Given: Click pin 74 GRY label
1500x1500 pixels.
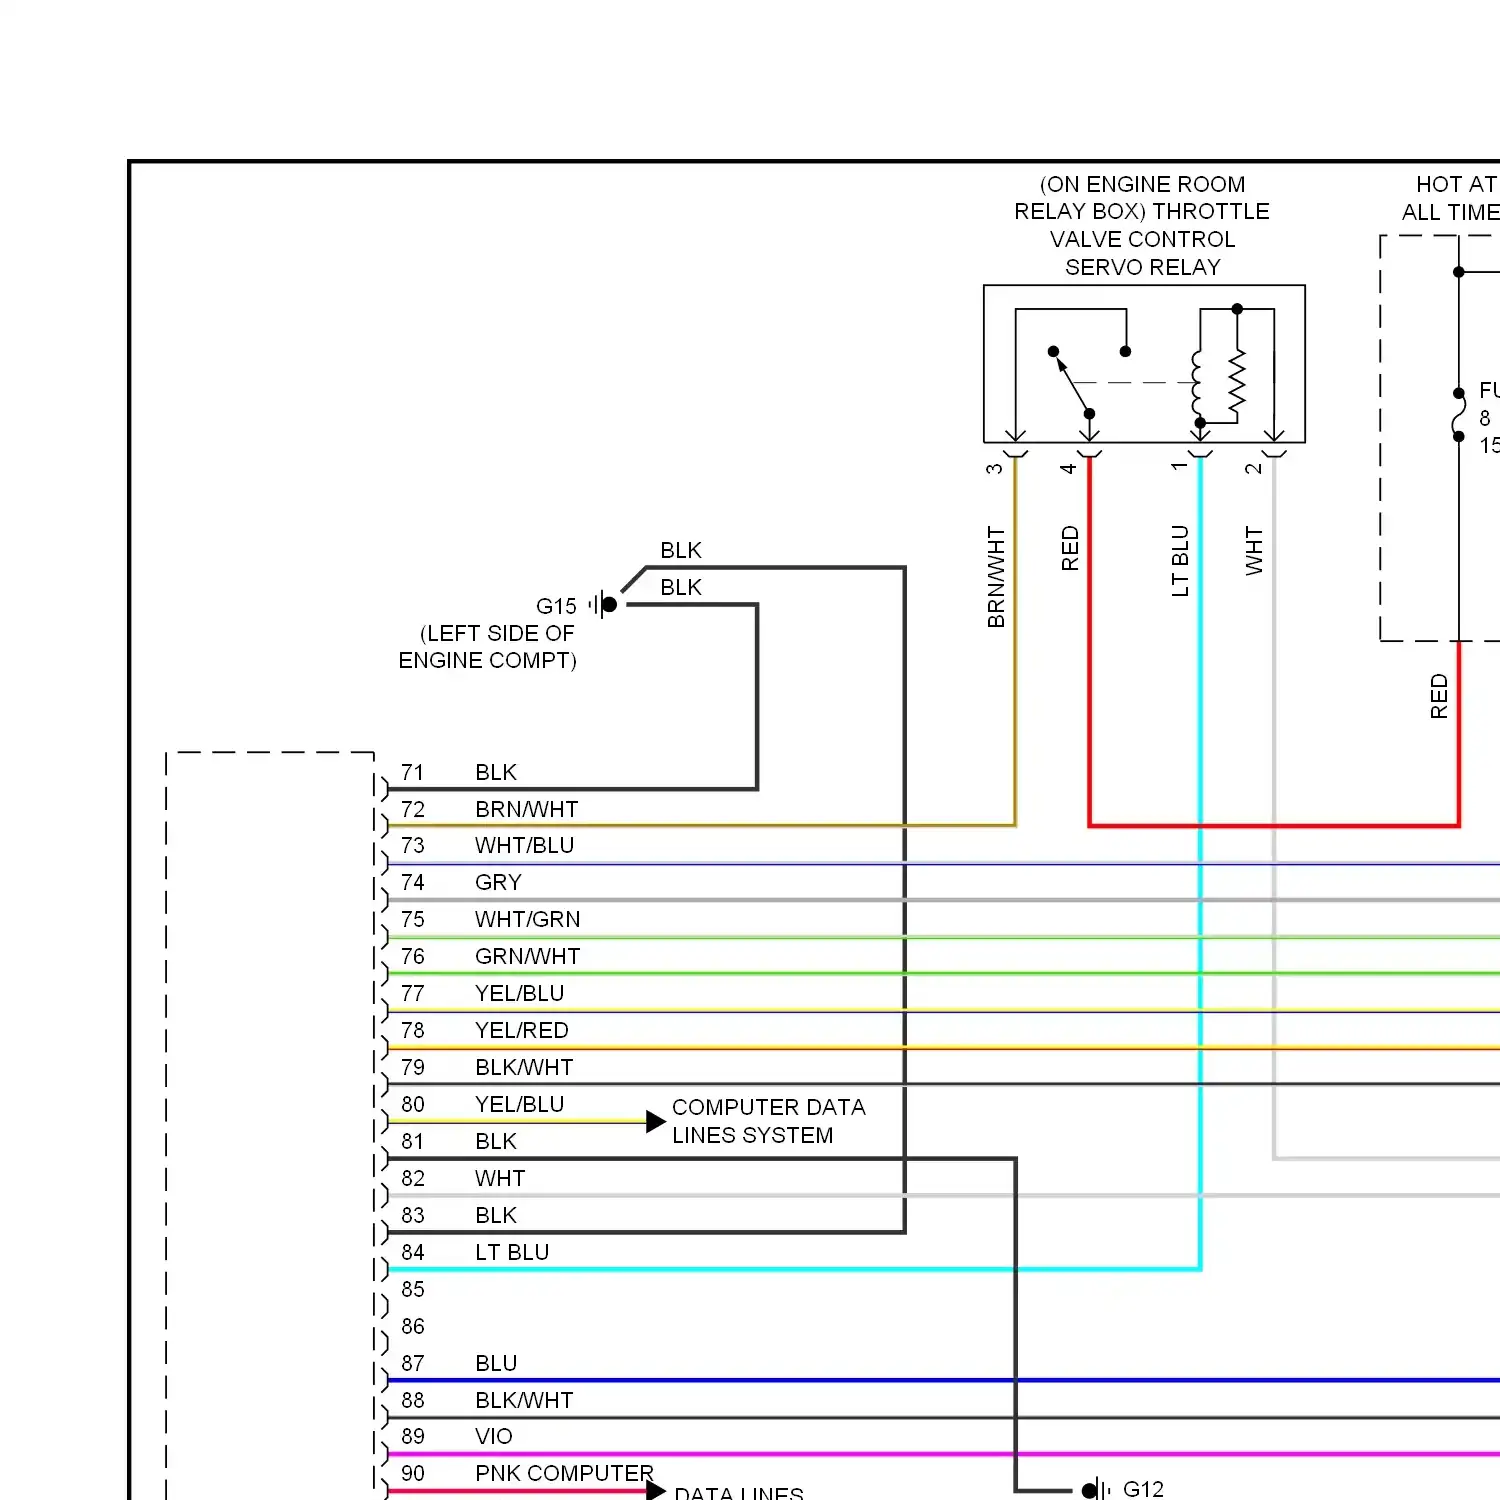Looking at the screenshot, I should pos(498,882).
